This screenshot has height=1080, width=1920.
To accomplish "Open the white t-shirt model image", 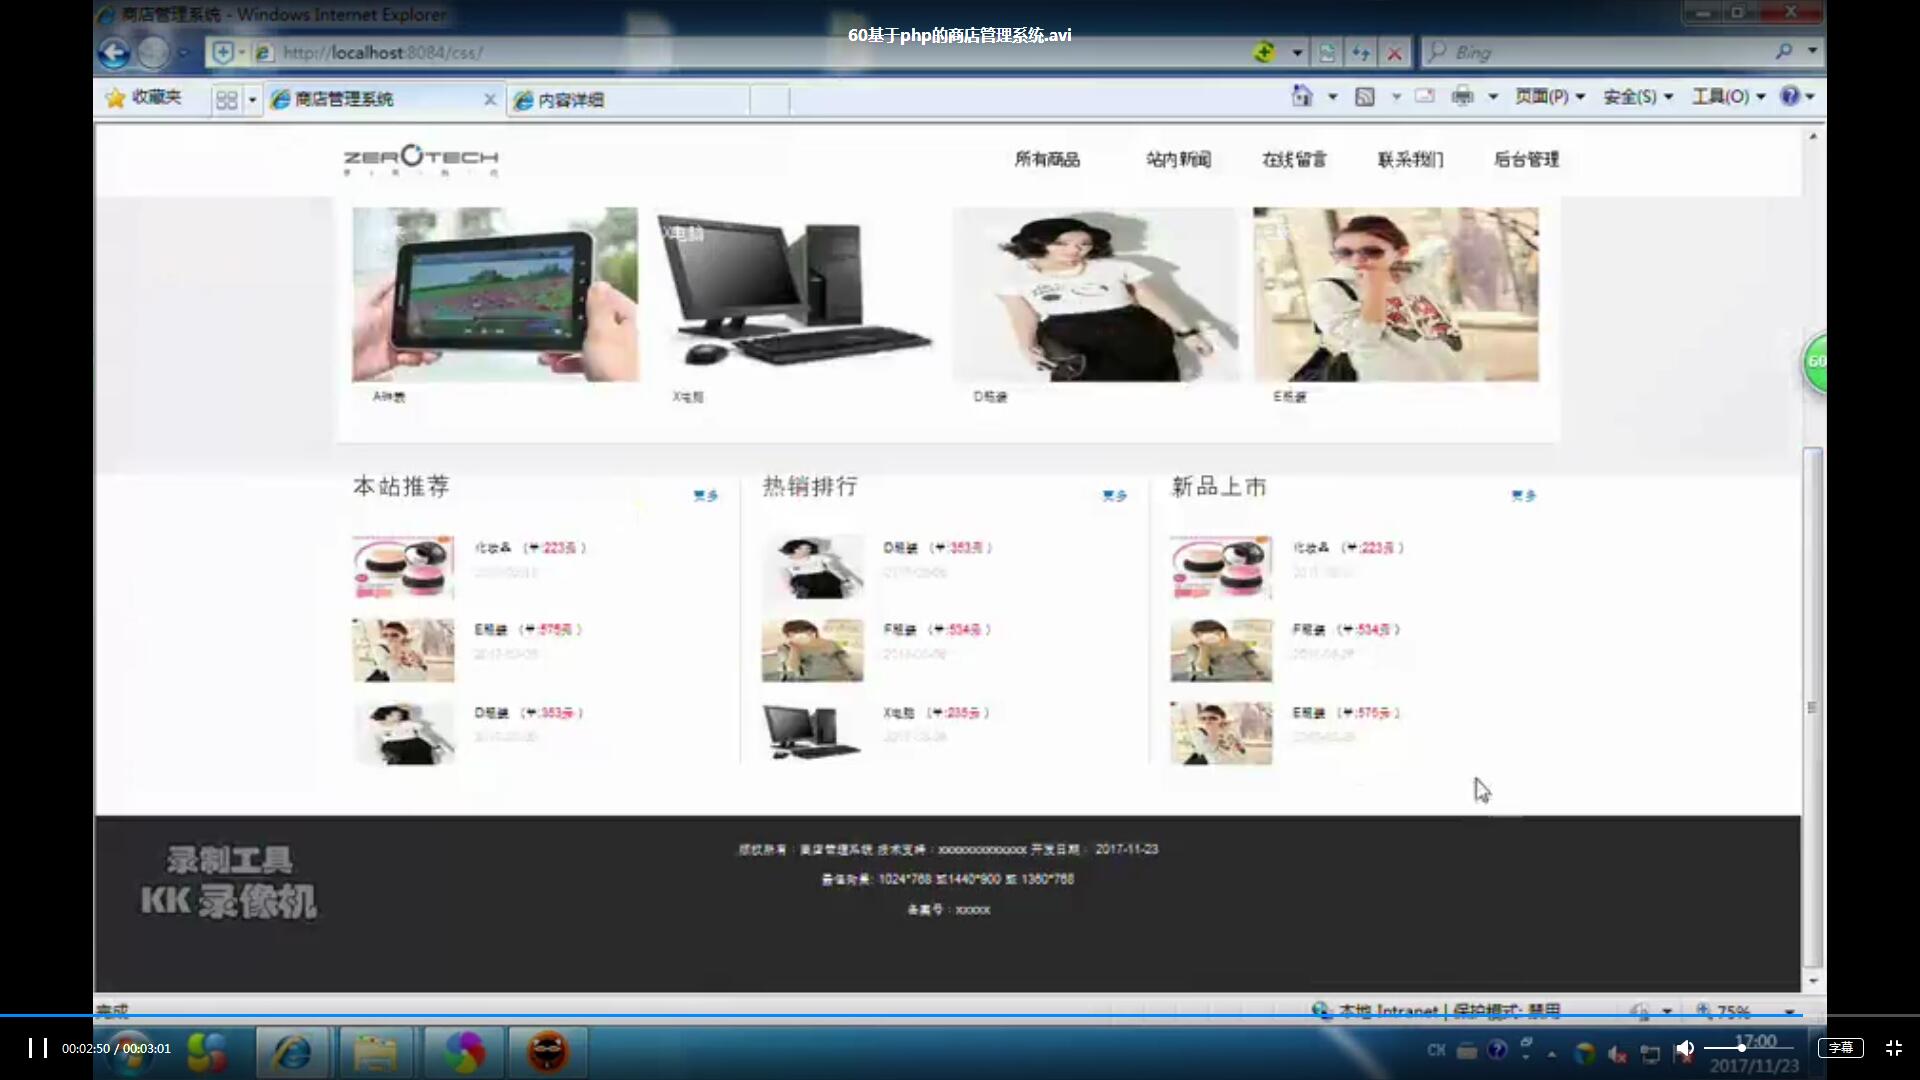I will click(x=1095, y=294).
